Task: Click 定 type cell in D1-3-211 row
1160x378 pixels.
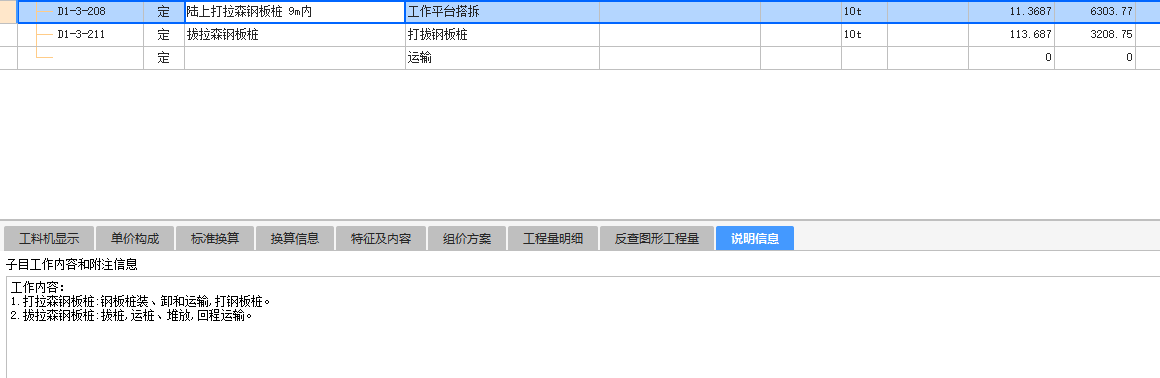Action: pos(163,35)
